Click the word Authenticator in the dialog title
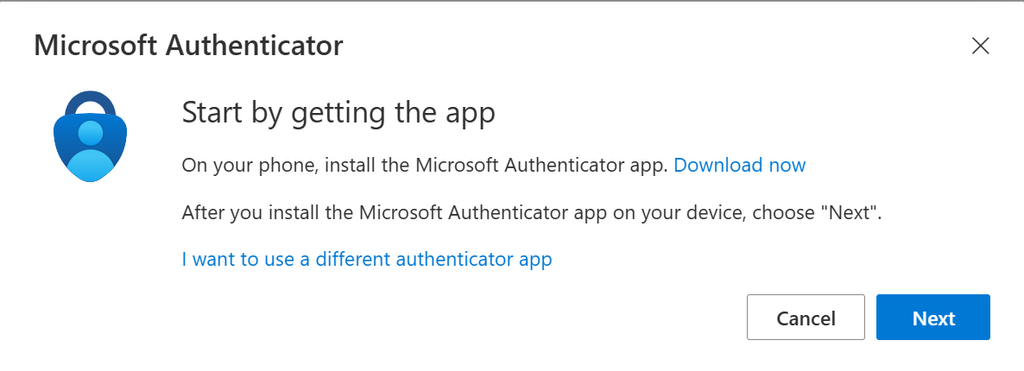The width and height of the screenshot is (1024, 371). pyautogui.click(x=254, y=46)
